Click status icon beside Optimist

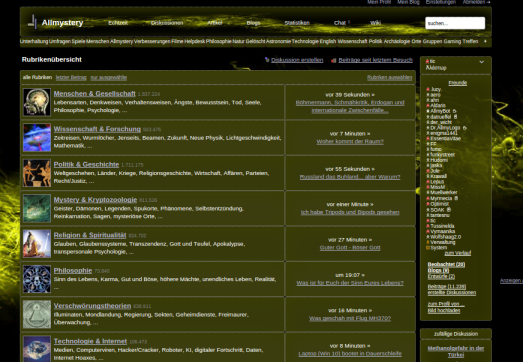click(x=428, y=204)
